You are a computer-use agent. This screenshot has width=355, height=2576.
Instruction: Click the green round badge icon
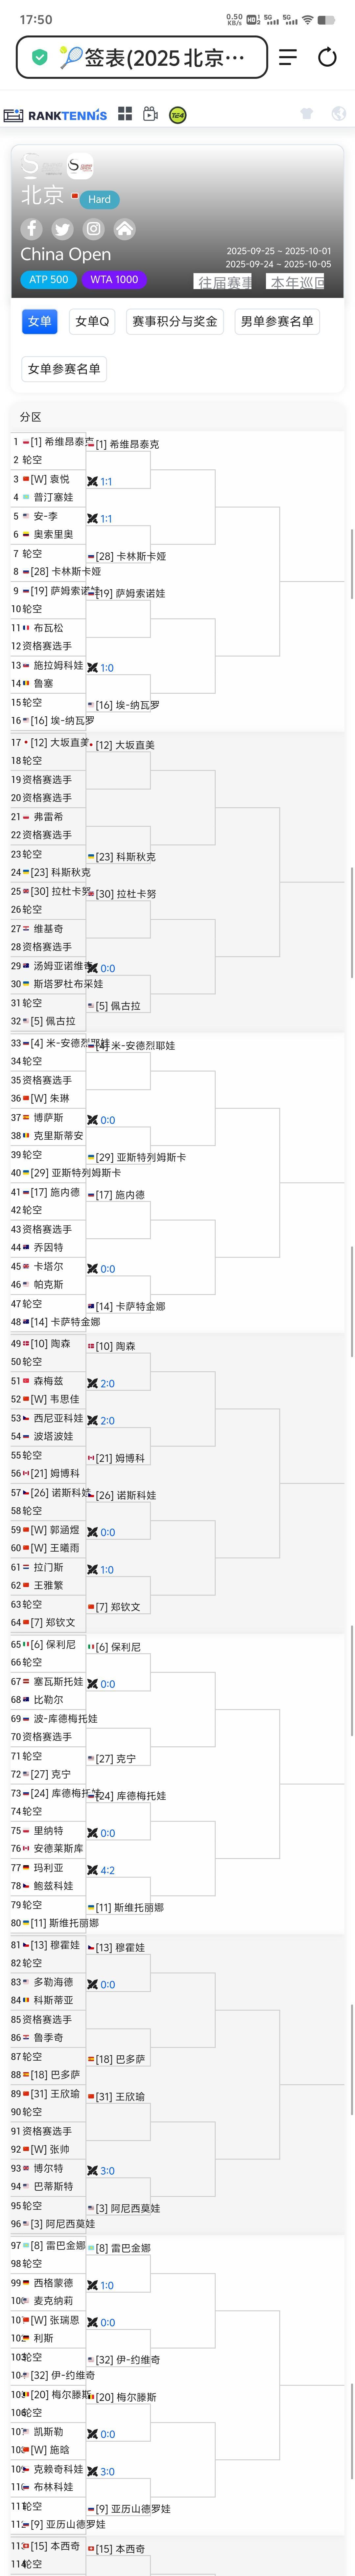click(177, 115)
